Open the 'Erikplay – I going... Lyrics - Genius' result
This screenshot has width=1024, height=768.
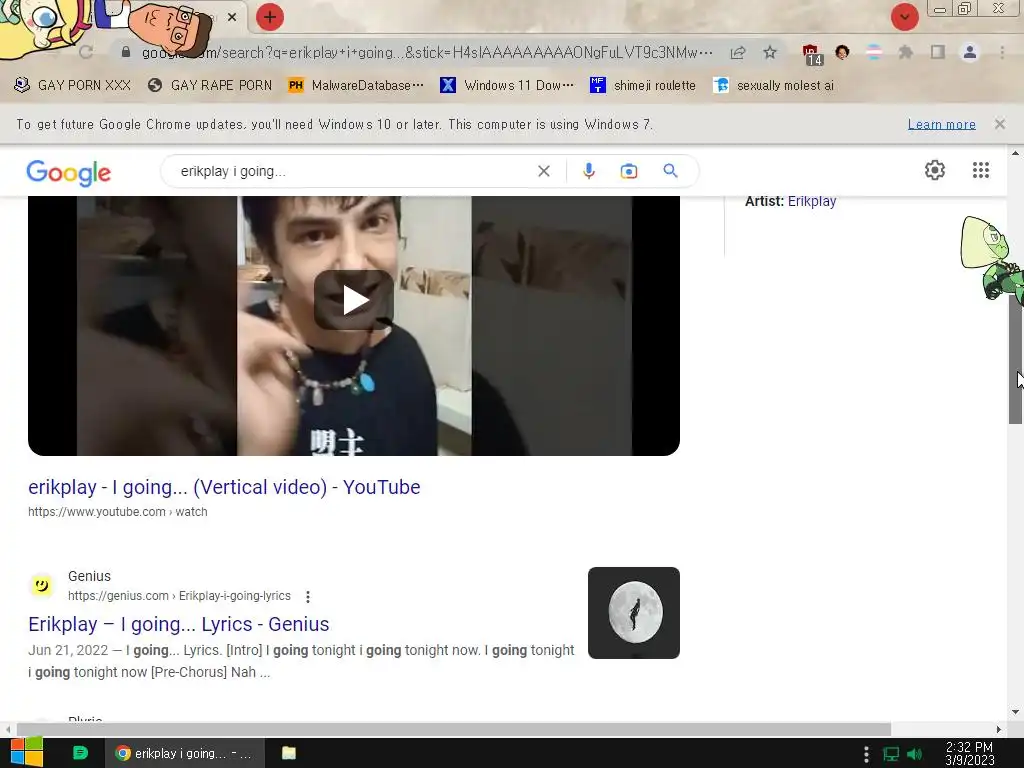point(178,624)
